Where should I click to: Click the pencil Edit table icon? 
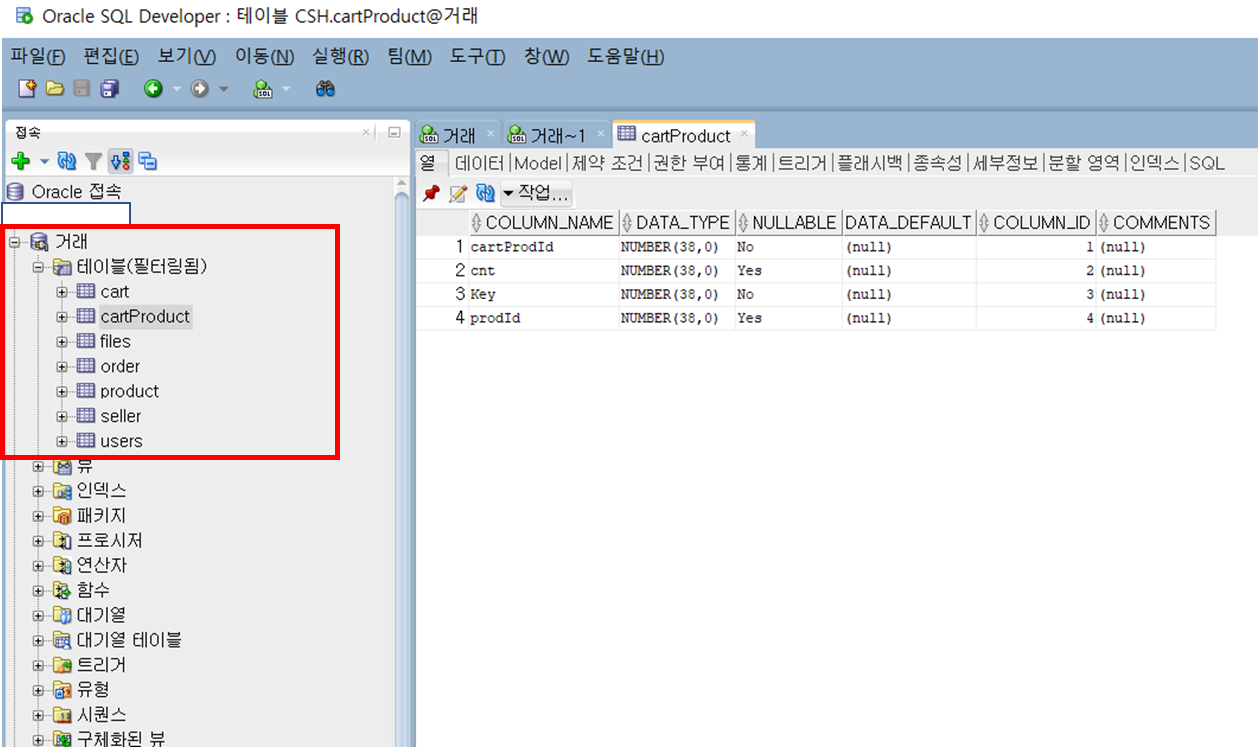point(458,193)
